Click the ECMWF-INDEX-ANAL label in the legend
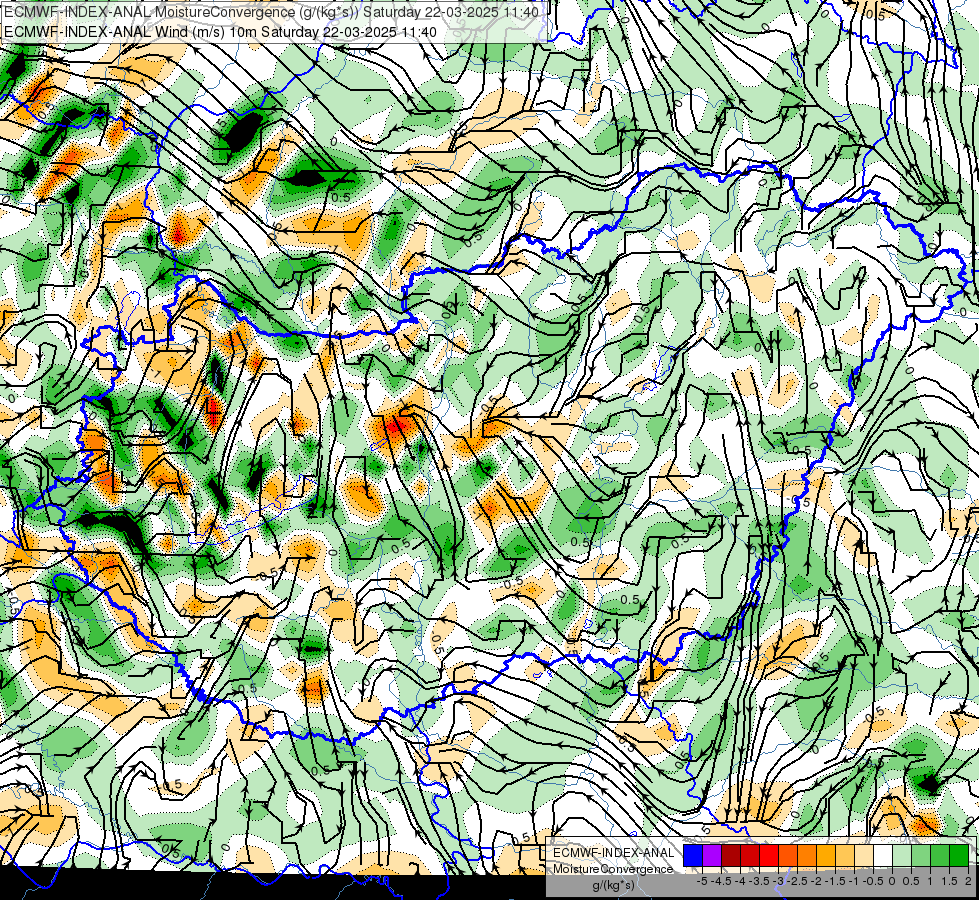This screenshot has width=979, height=900. point(614,853)
